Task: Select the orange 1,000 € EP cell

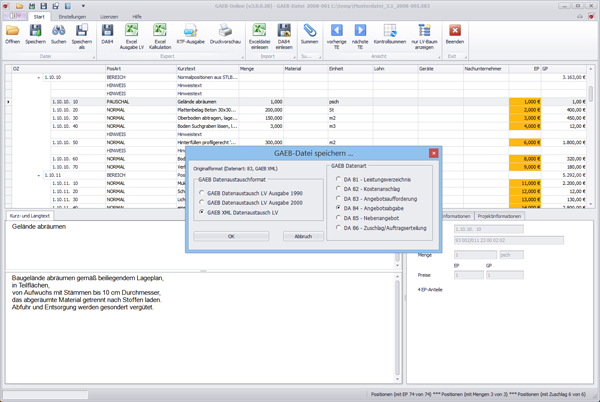Action: point(525,102)
